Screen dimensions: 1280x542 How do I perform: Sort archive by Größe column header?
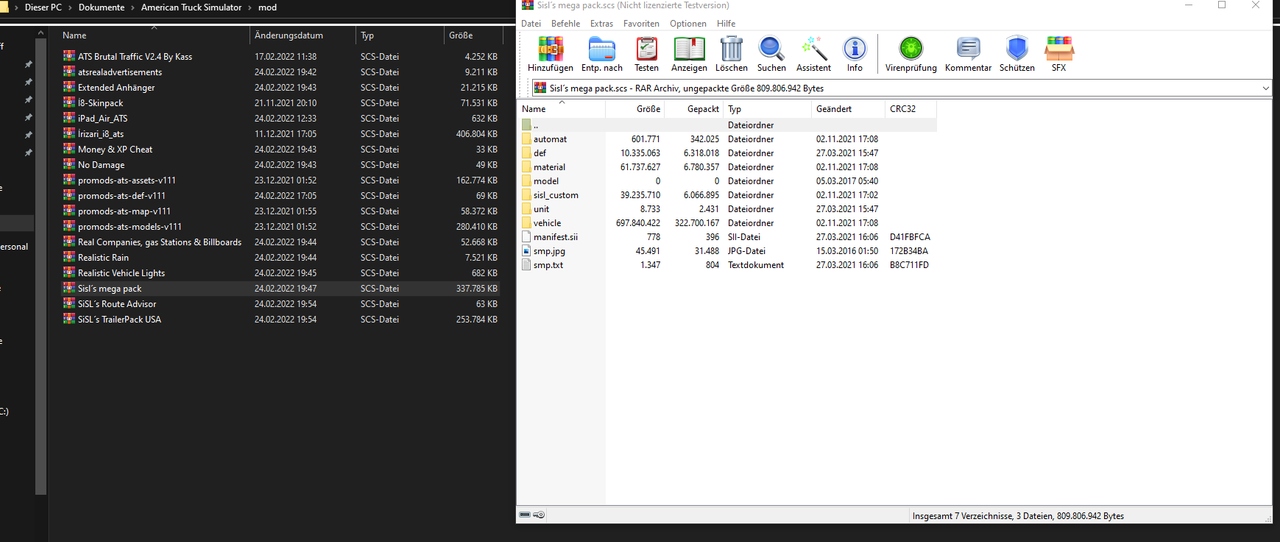click(x=635, y=109)
